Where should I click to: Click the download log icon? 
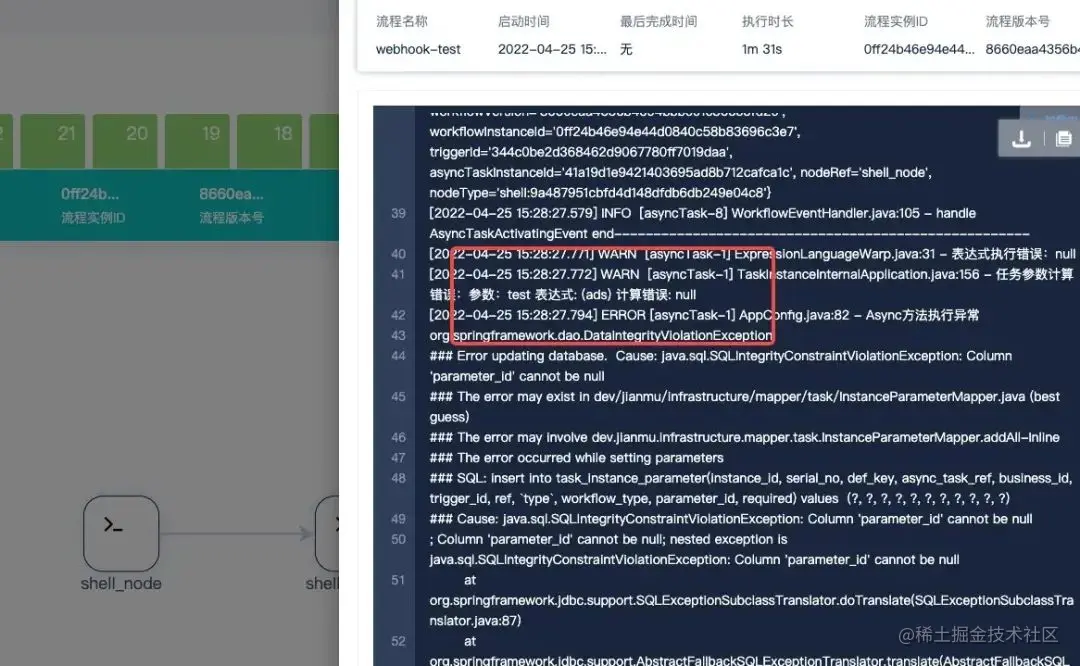tap(1020, 140)
